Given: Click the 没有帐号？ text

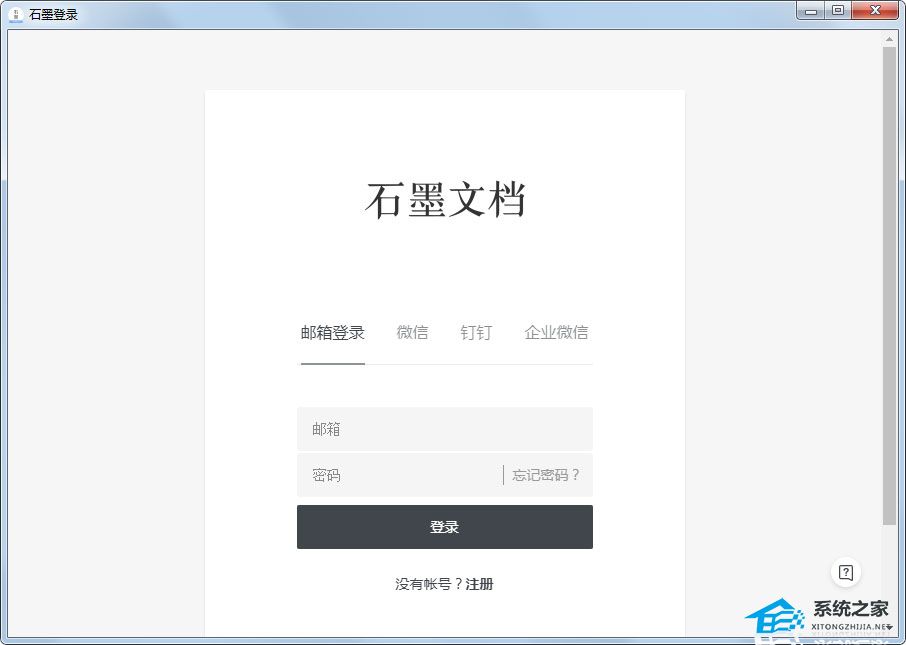Looking at the screenshot, I should coord(429,584).
